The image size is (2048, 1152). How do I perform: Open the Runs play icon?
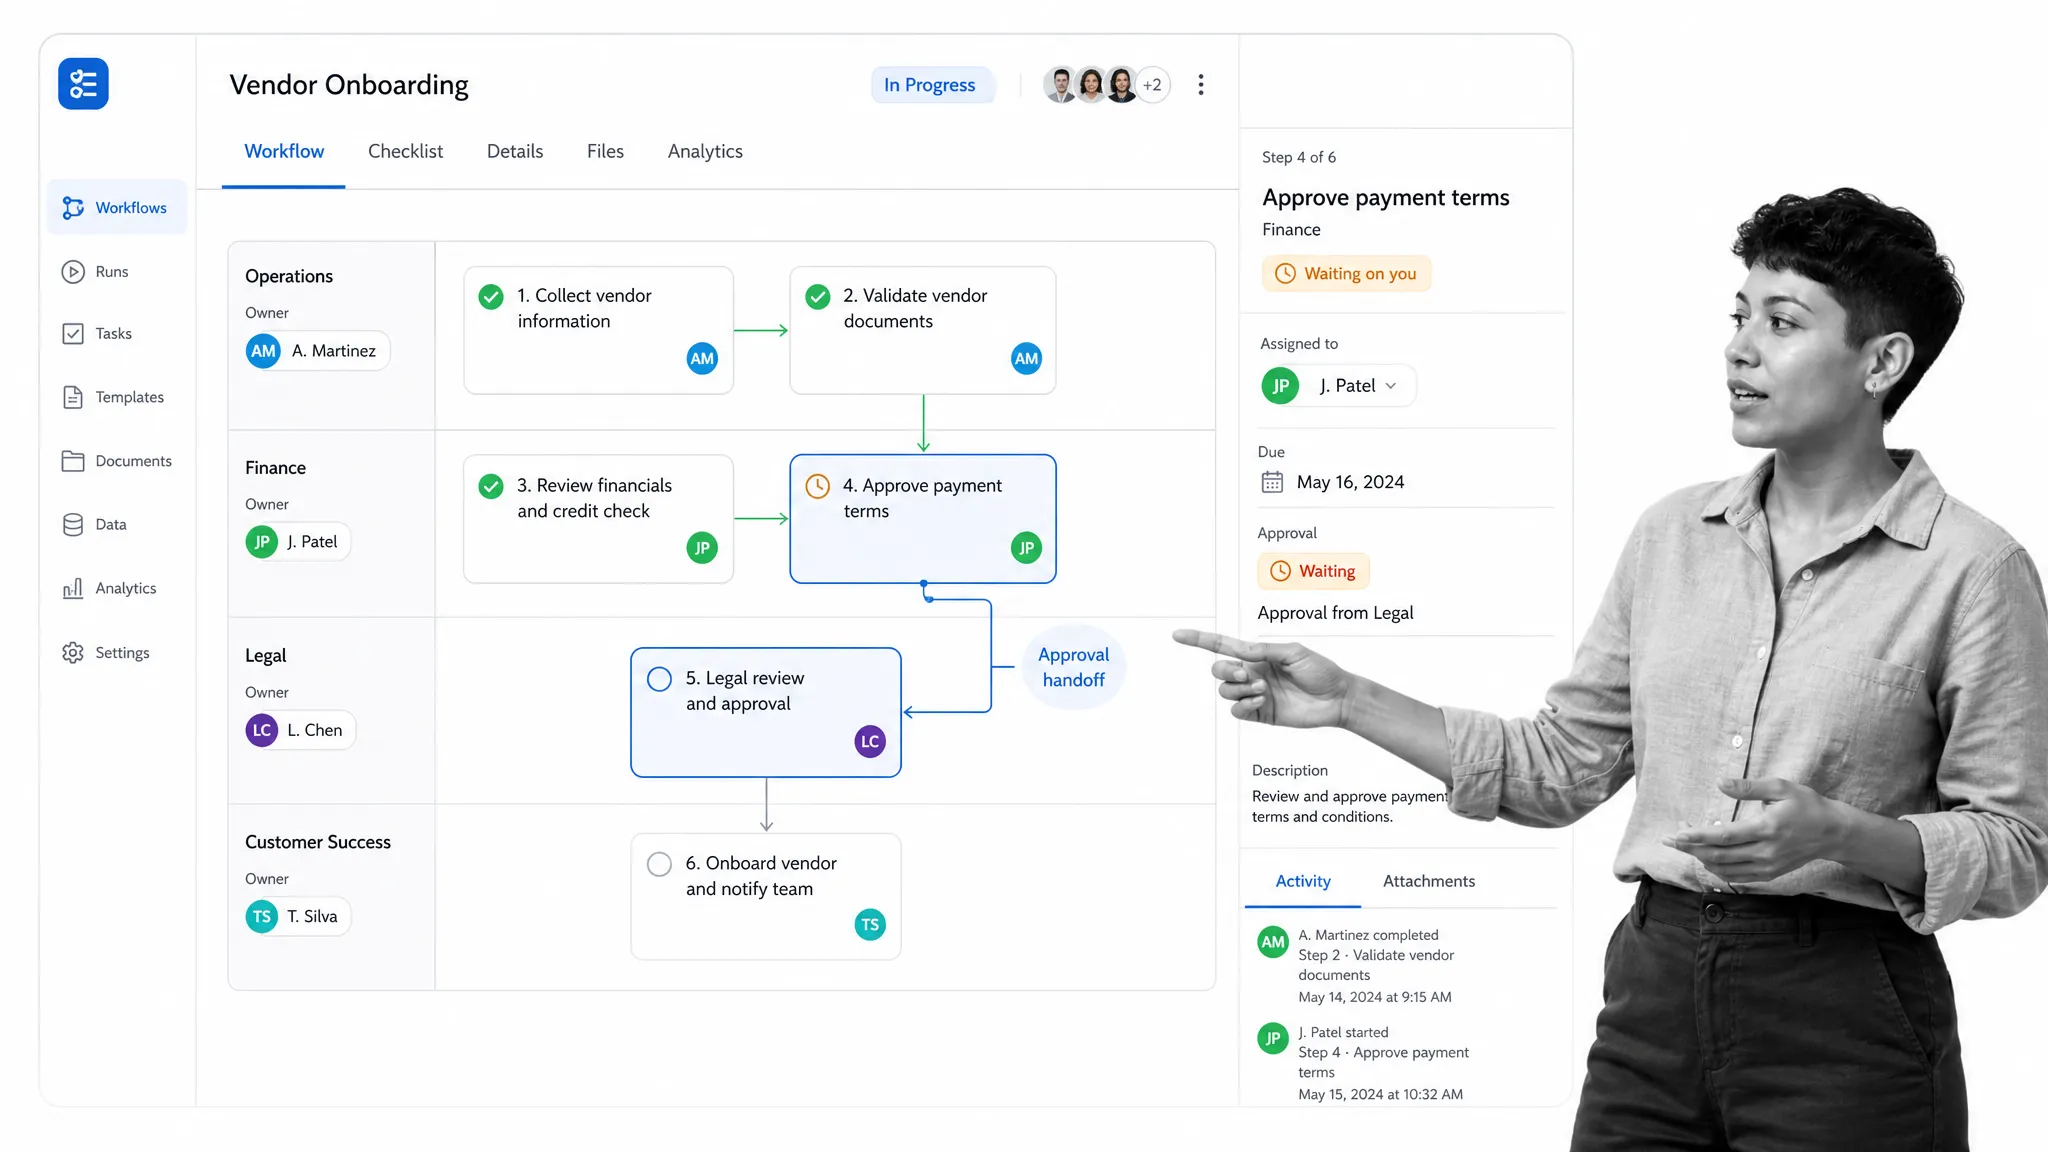[73, 272]
